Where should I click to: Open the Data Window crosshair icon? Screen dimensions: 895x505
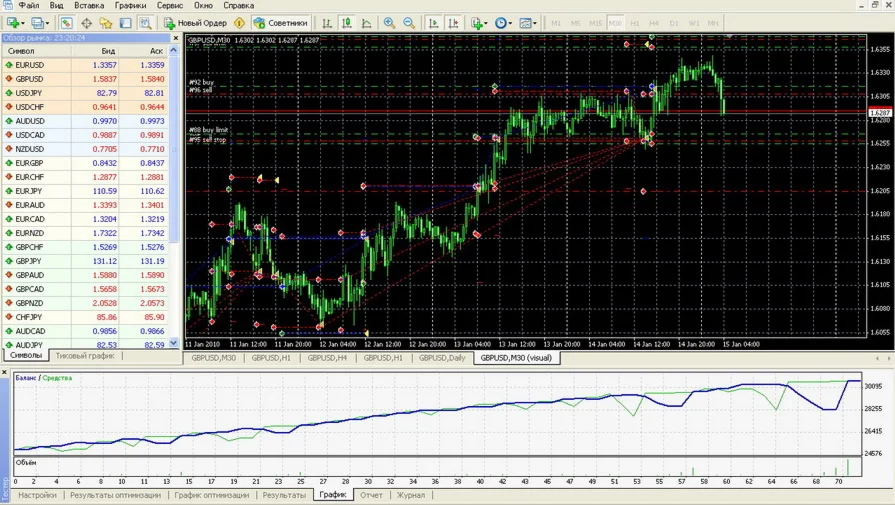(x=86, y=23)
